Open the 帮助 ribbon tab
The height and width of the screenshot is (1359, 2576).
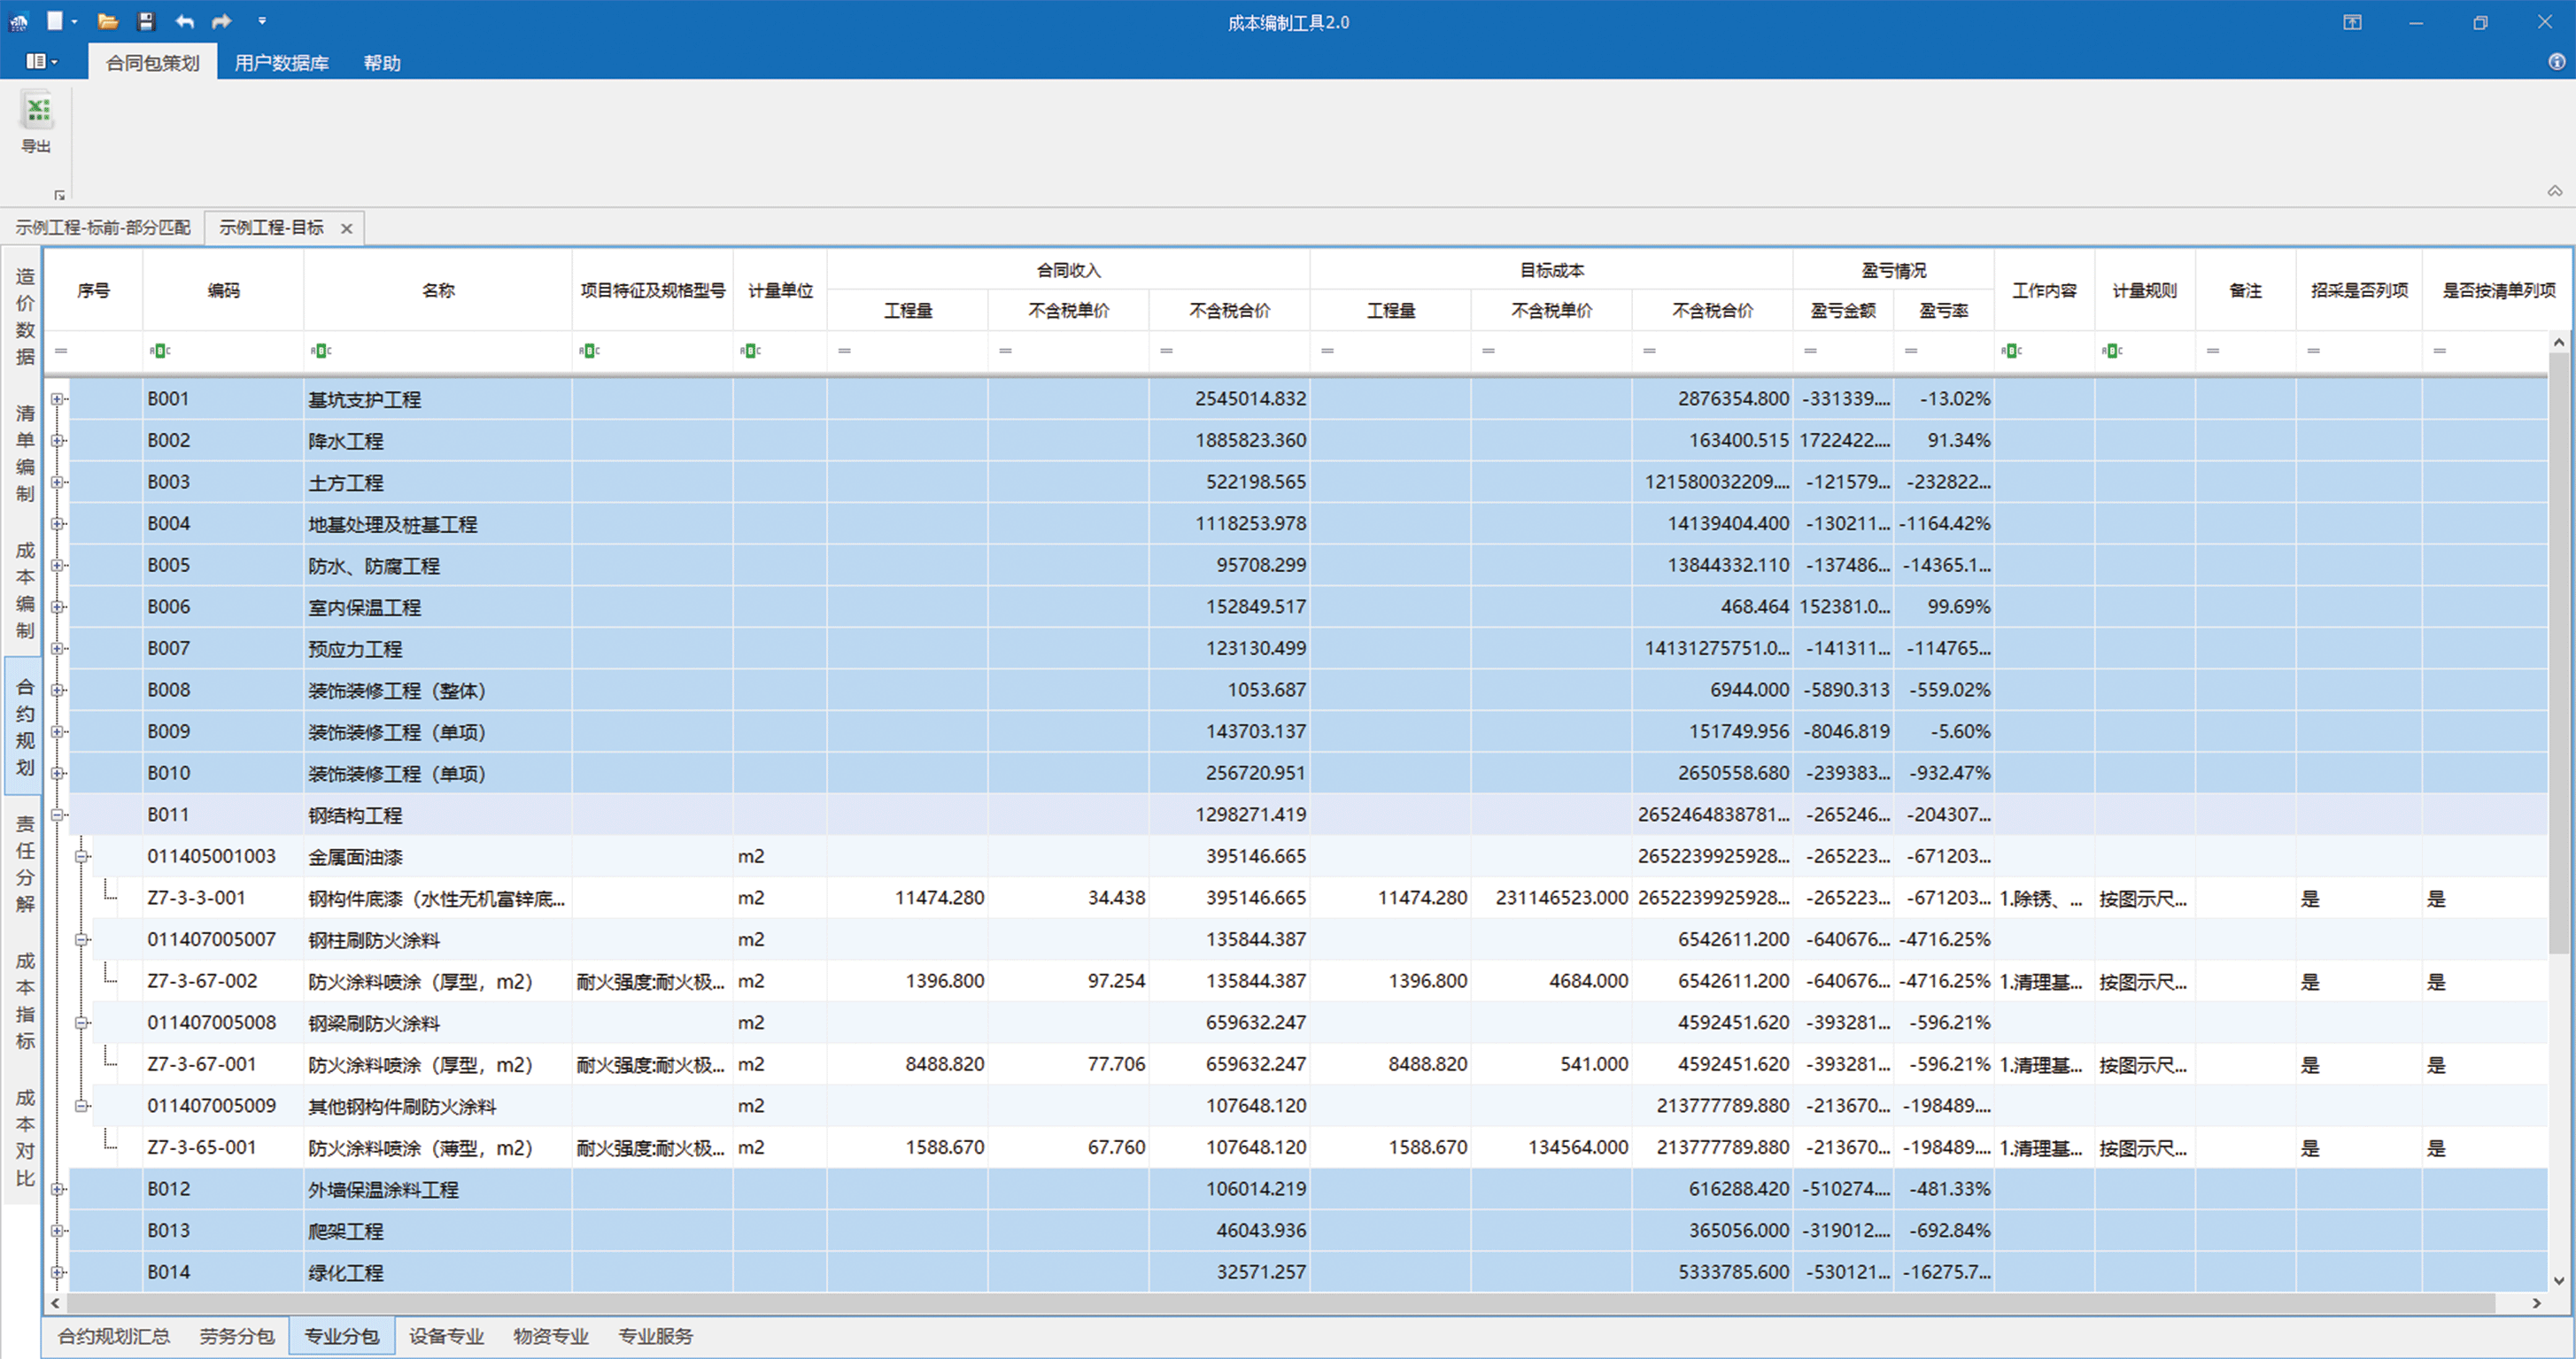coord(382,63)
